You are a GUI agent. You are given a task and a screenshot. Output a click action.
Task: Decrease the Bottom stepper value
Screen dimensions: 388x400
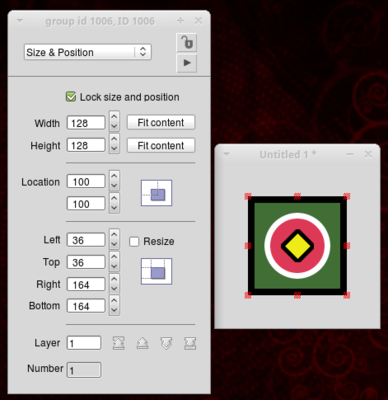click(114, 310)
